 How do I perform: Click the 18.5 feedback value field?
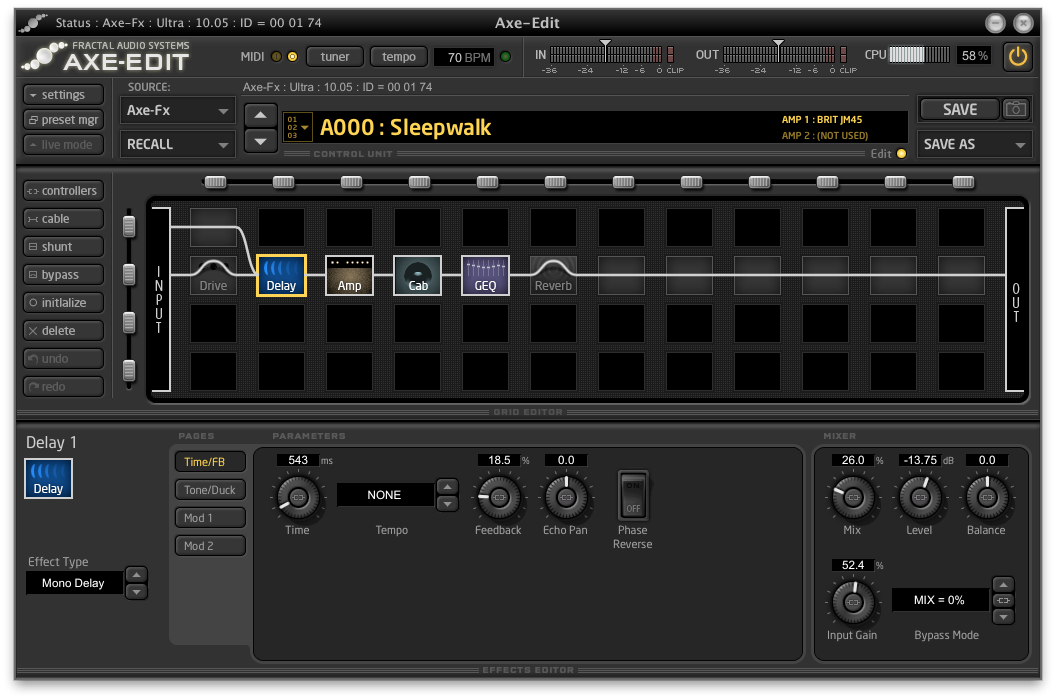pos(499,460)
